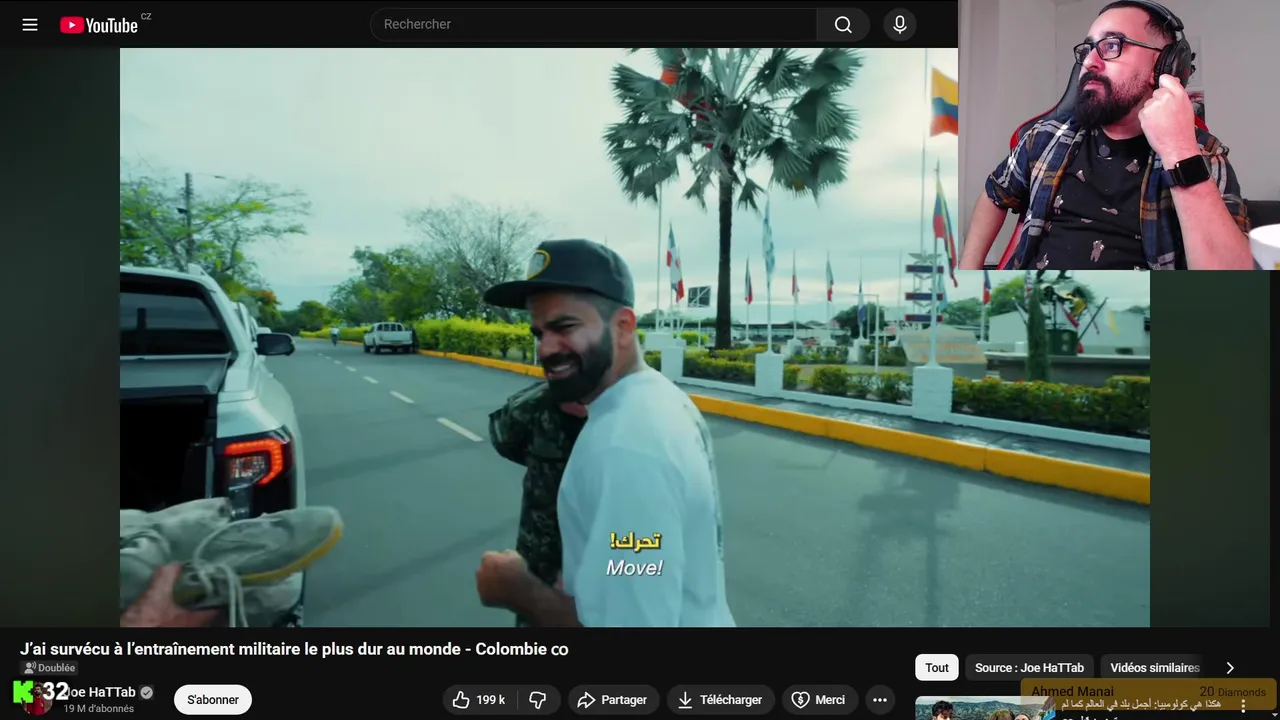Click the Ahmed Manai donation alert

coord(1149,693)
